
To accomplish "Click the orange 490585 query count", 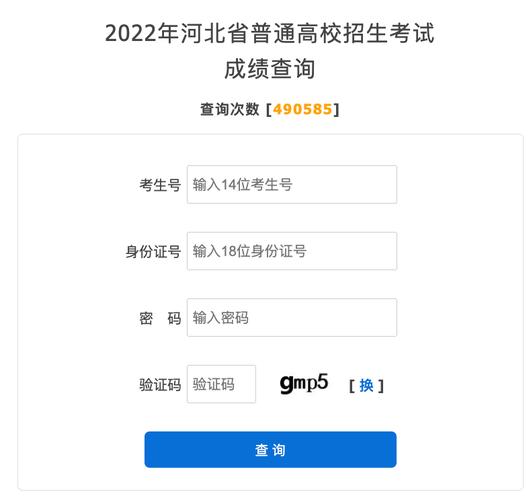I will coord(302,109).
